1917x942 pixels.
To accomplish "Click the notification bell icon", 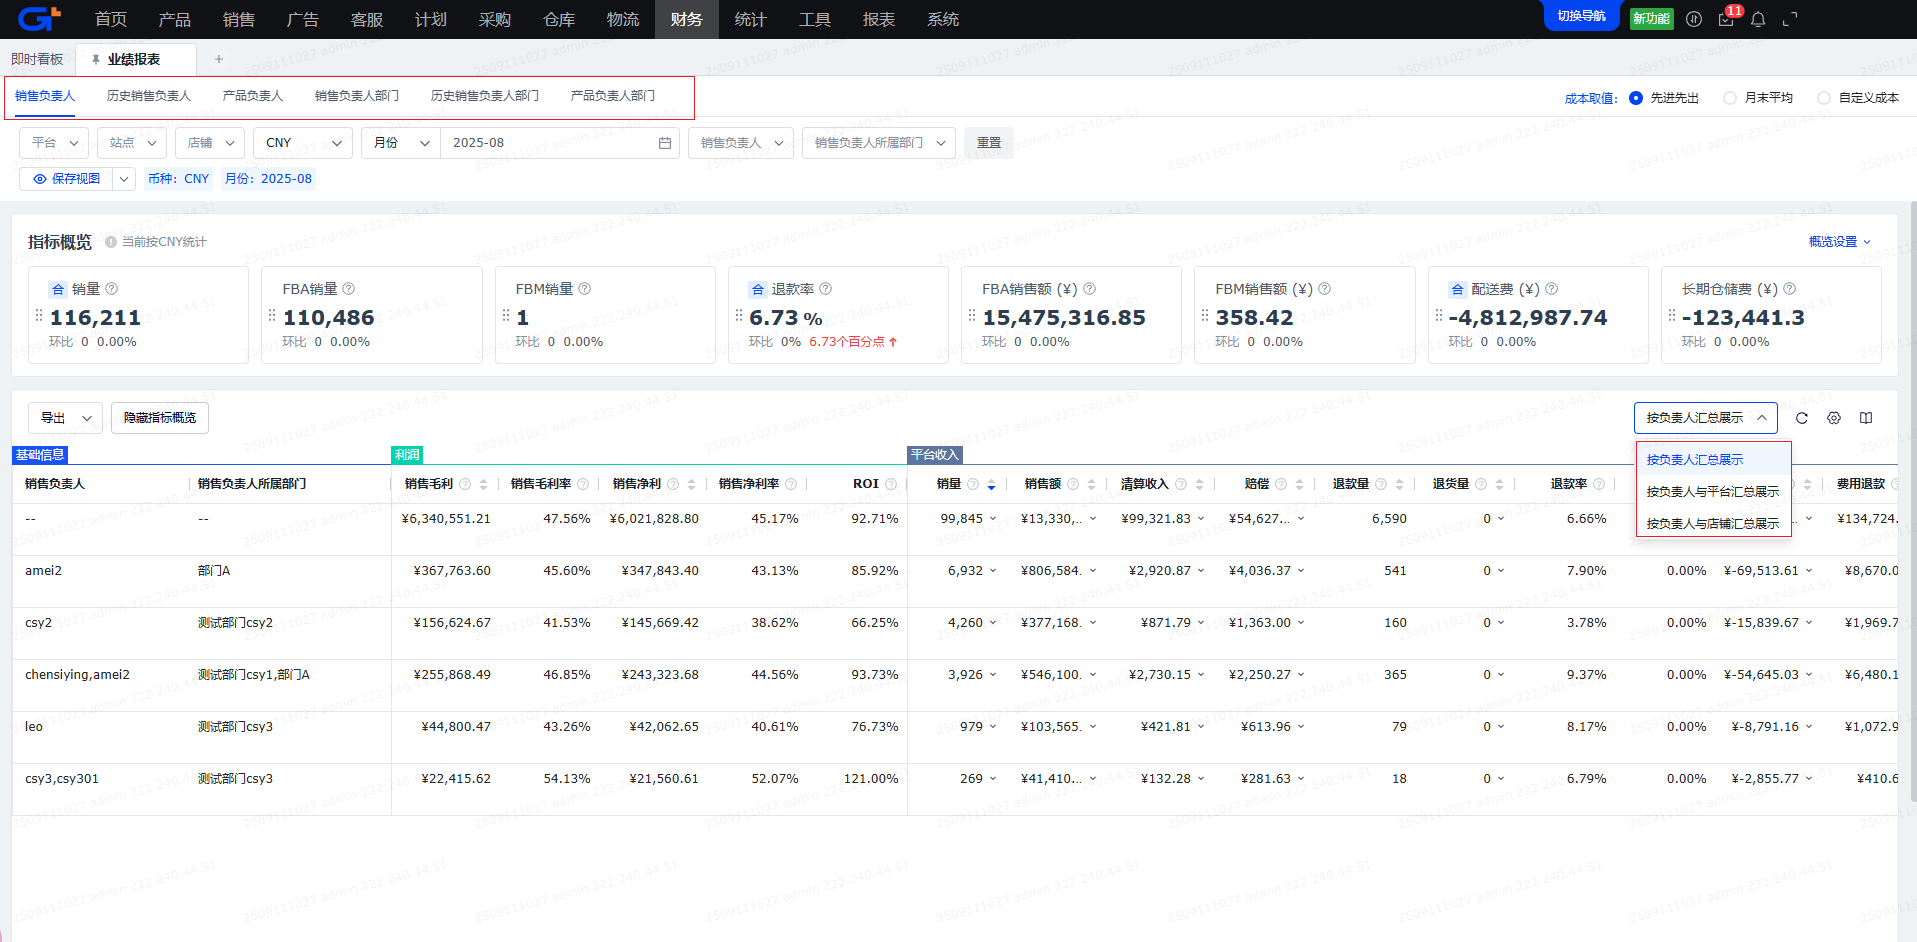I will 1758,19.
